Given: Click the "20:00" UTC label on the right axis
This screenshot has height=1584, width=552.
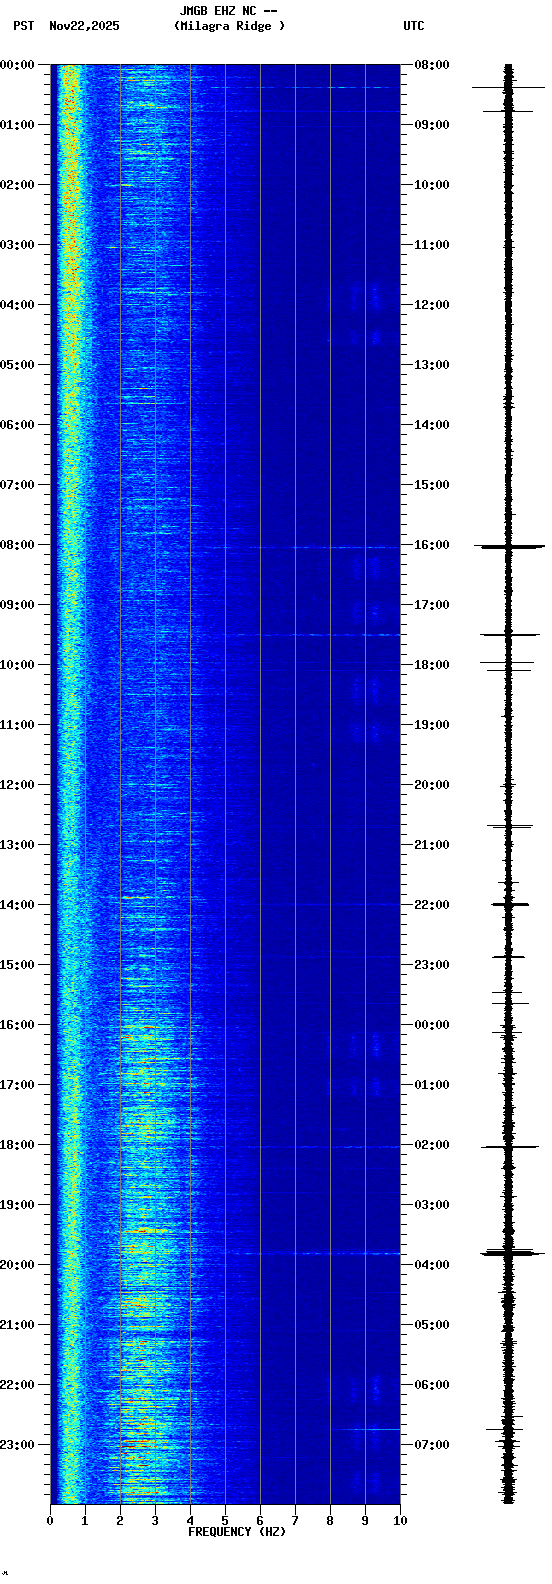Looking at the screenshot, I should point(432,785).
